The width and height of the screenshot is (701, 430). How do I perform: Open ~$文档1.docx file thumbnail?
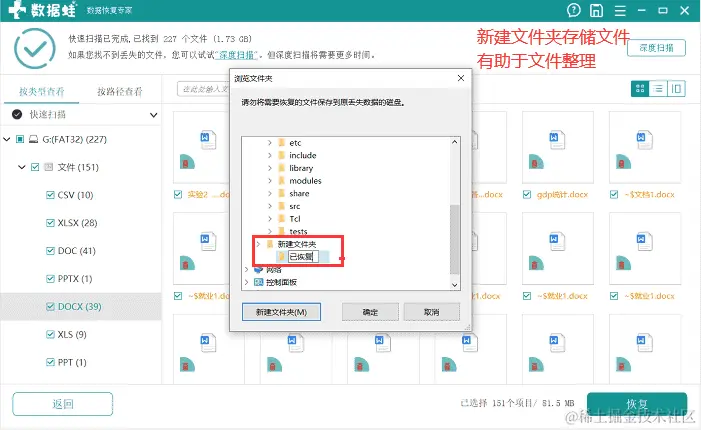[645, 148]
